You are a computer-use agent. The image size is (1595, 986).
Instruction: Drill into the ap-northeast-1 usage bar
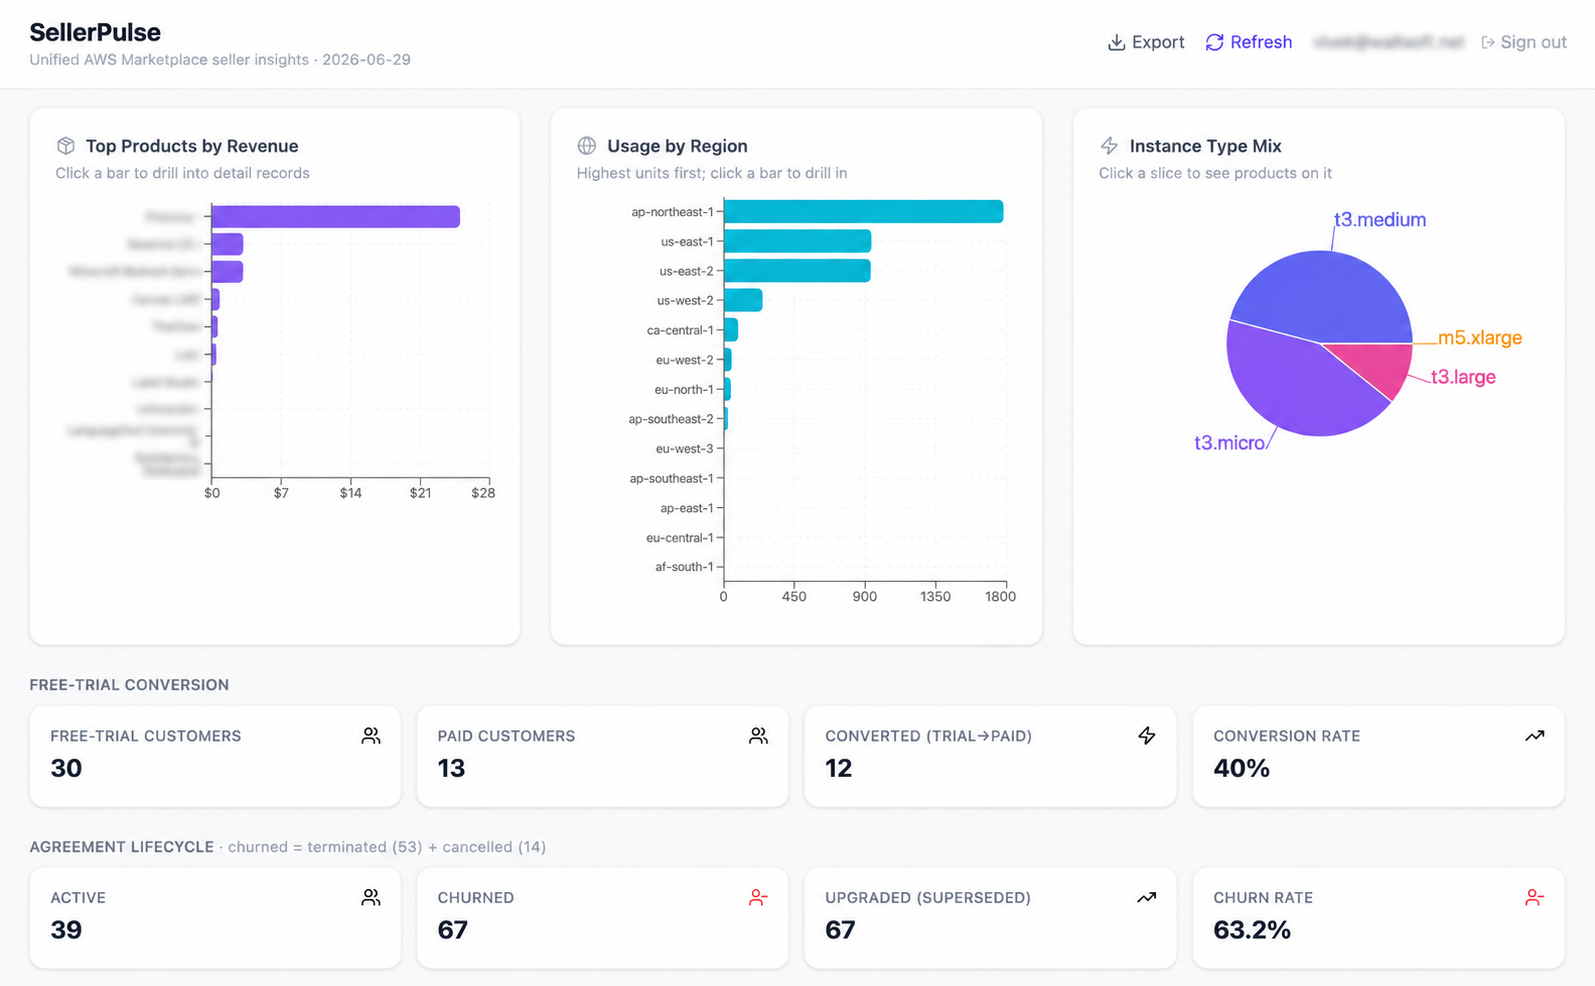863,212
